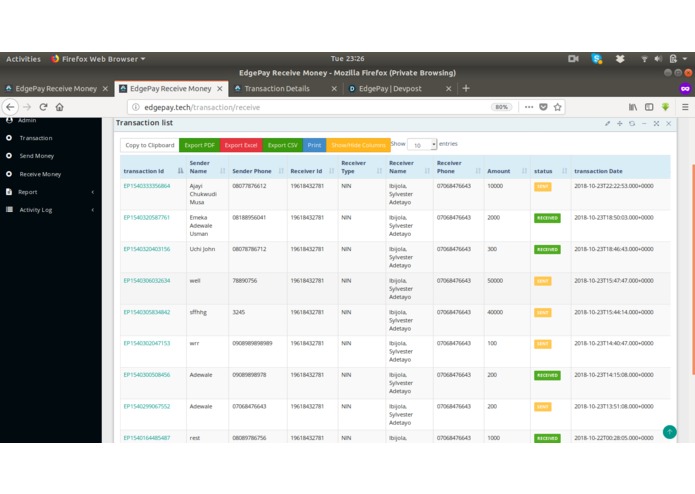Sort by transaction Id column
This screenshot has width=695, height=494.
[151, 171]
